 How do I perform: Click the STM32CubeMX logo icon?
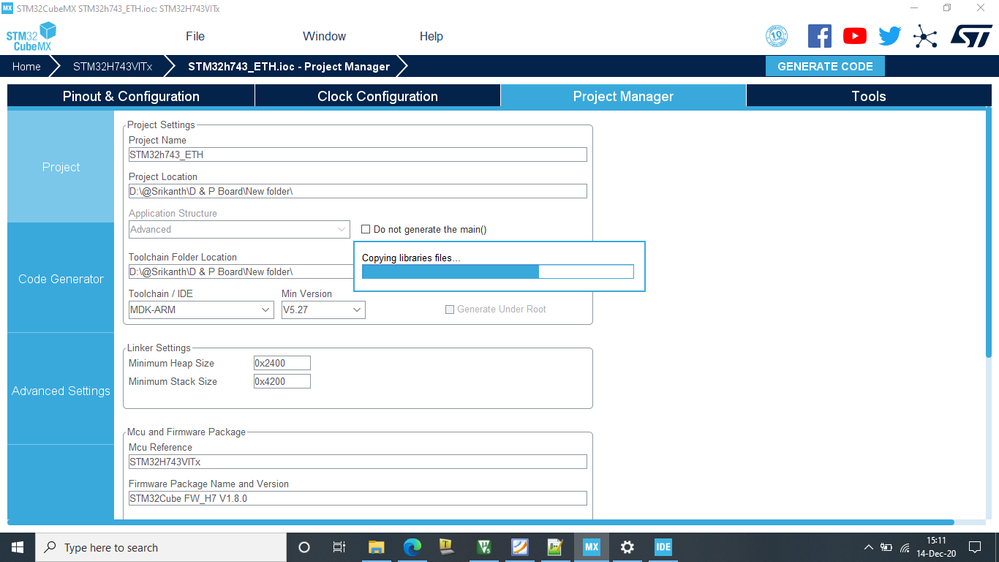(31, 36)
